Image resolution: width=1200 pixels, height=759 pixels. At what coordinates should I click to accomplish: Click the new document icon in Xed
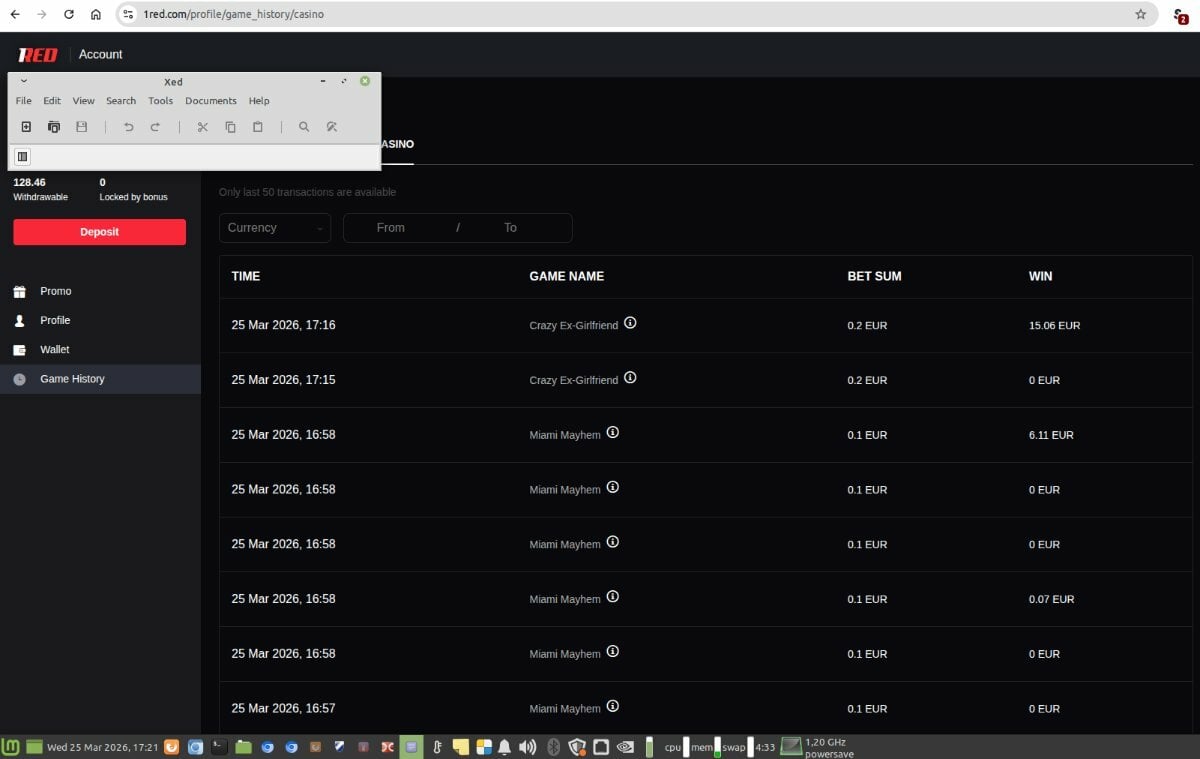pyautogui.click(x=26, y=127)
